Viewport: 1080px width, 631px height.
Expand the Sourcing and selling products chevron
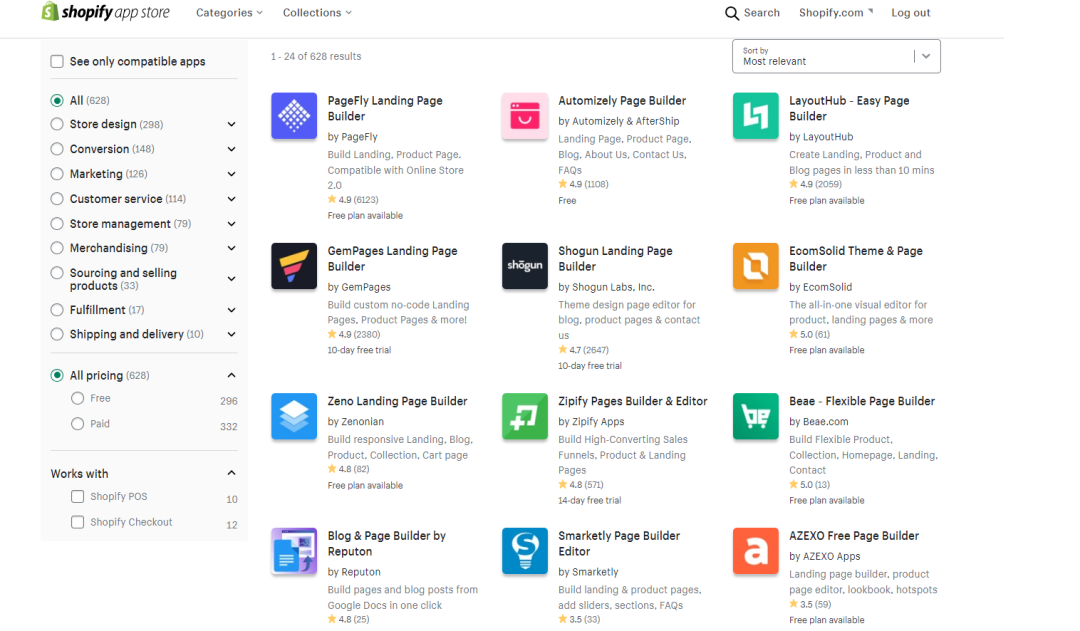(x=231, y=279)
